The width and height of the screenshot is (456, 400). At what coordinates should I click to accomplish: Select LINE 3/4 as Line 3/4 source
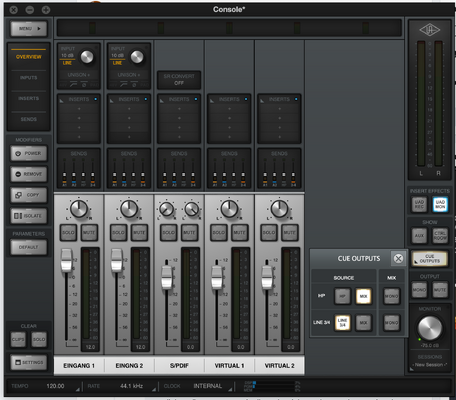coord(342,322)
